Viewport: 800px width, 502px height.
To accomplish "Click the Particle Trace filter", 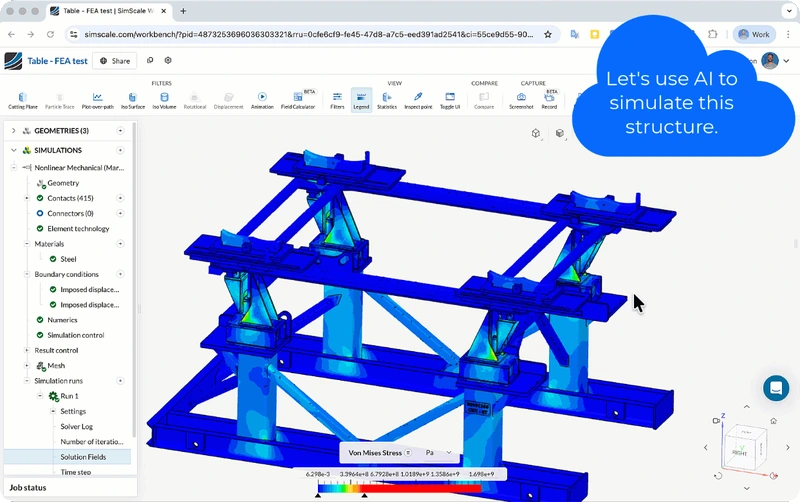I will point(60,100).
